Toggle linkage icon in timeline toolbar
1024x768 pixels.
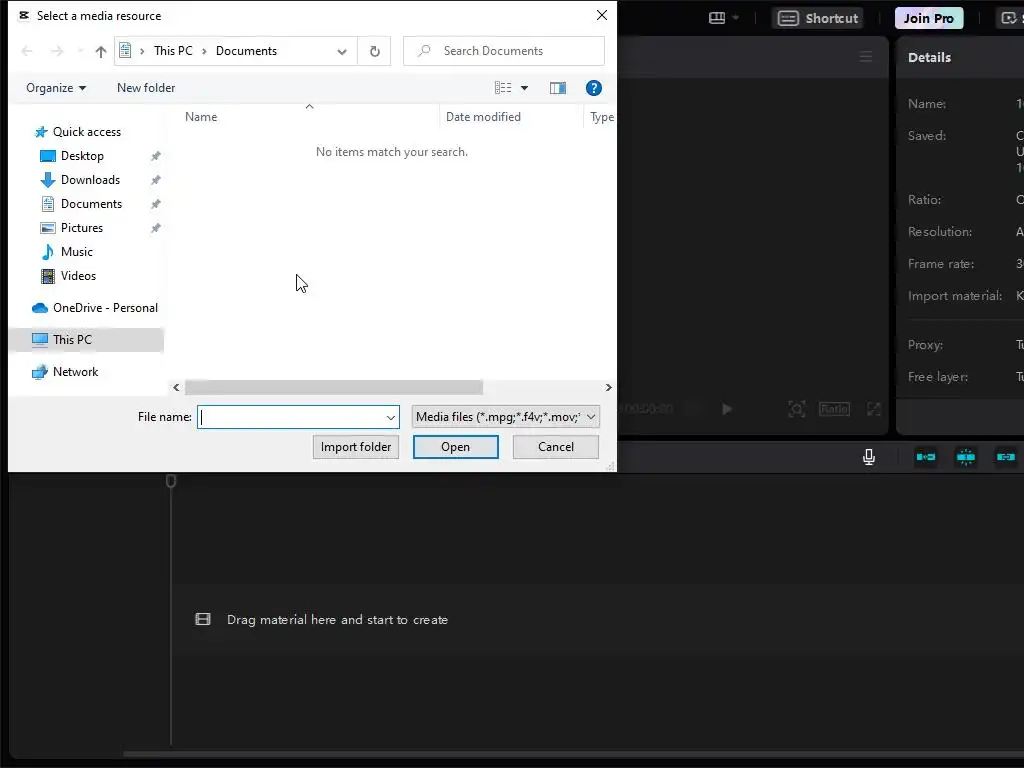click(1006, 457)
